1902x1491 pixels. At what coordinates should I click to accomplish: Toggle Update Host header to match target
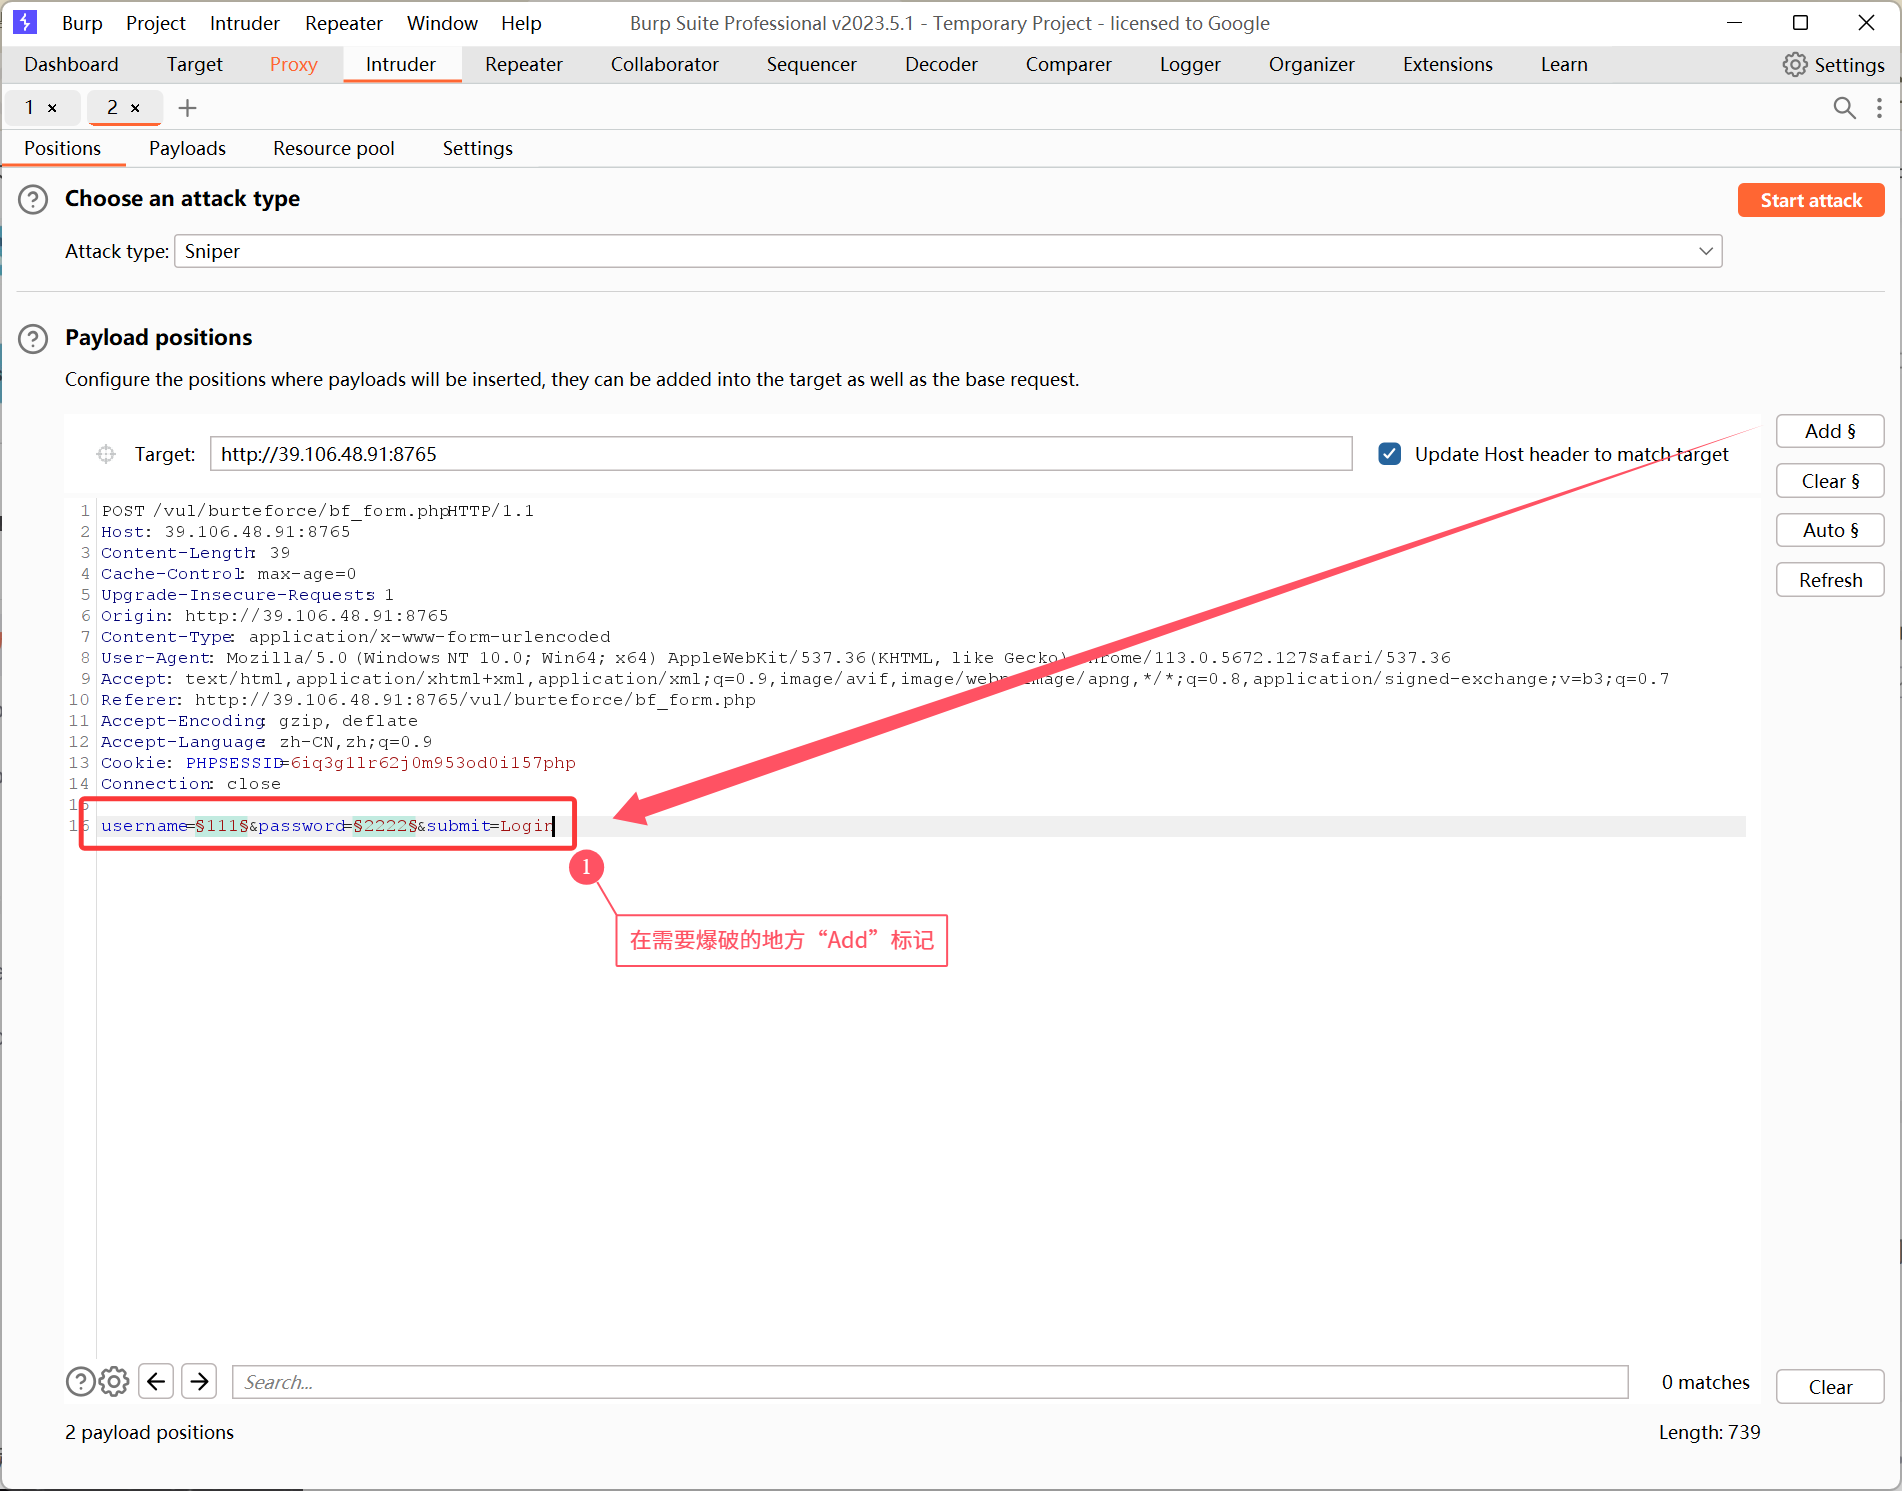(1390, 454)
